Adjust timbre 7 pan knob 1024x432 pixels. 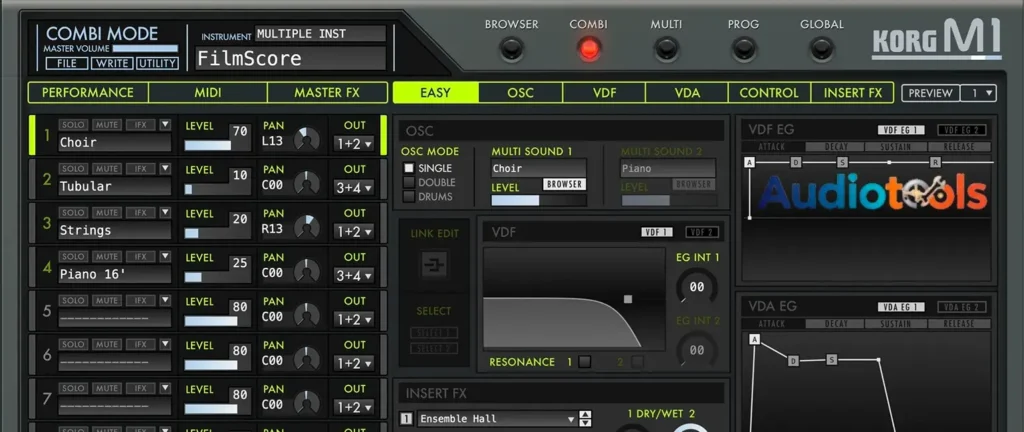[x=306, y=404]
